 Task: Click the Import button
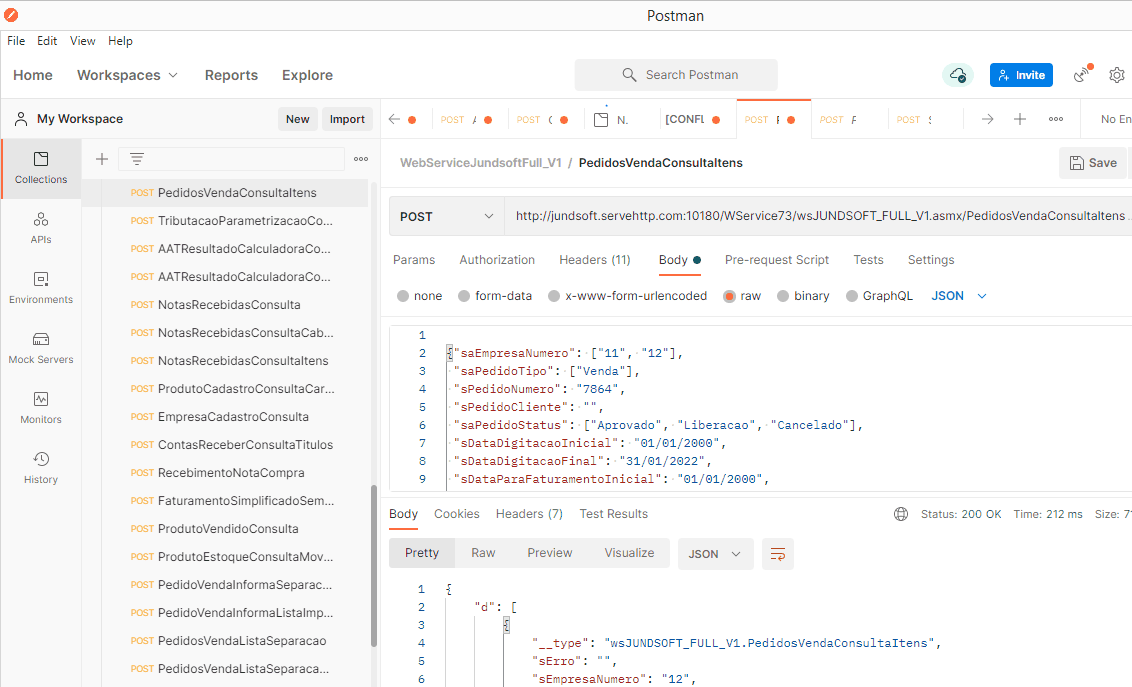click(347, 119)
